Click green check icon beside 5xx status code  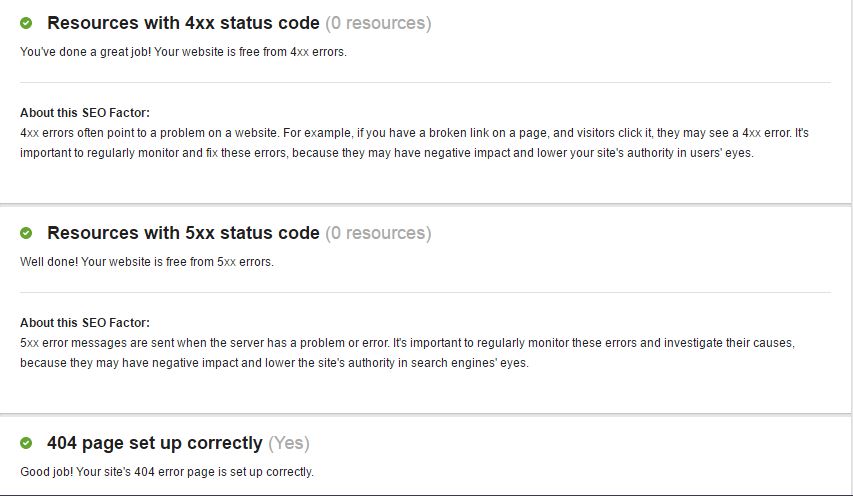tap(26, 233)
